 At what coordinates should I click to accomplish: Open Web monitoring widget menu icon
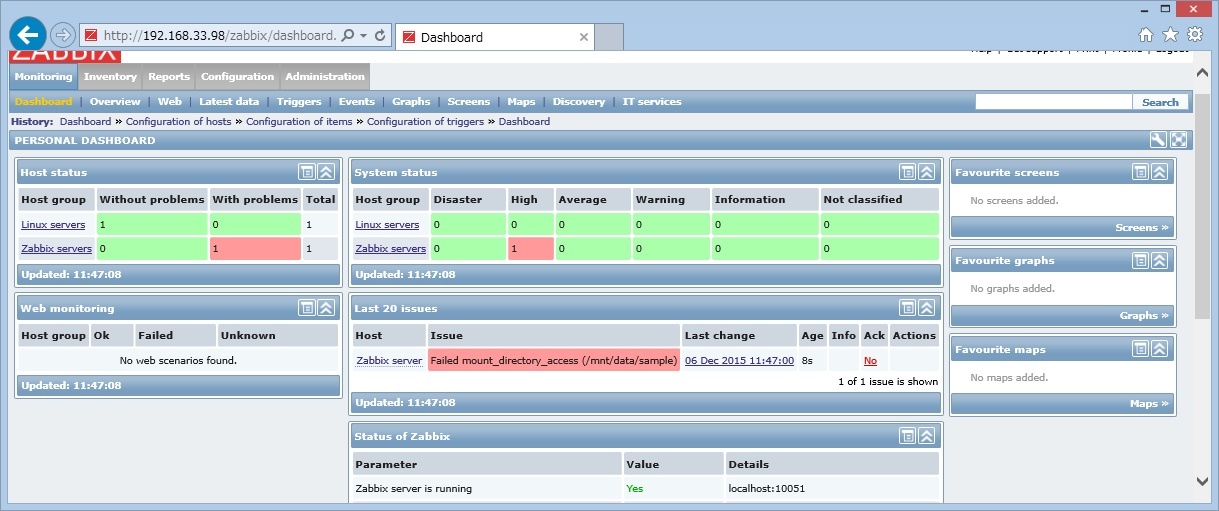click(307, 308)
